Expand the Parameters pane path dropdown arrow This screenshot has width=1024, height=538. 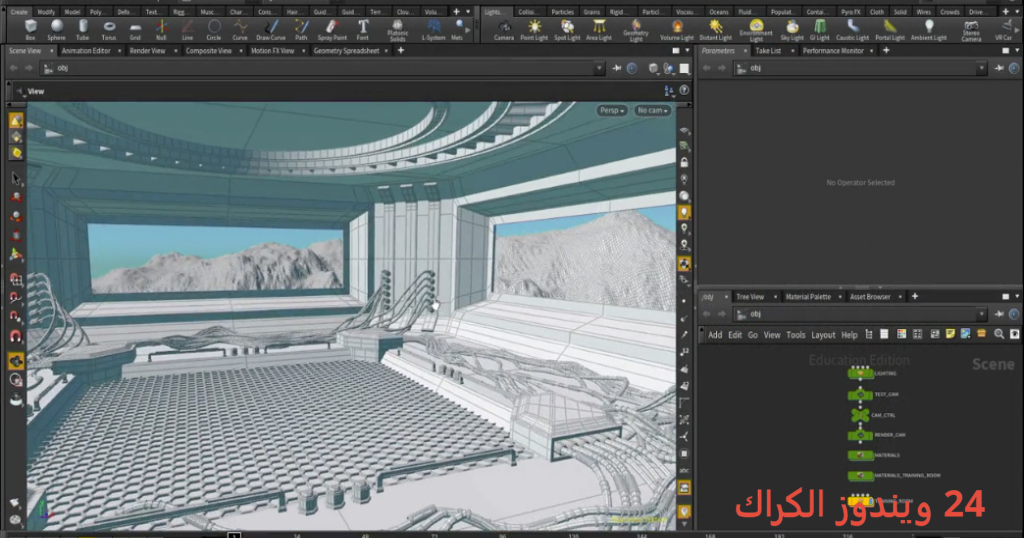coord(981,68)
